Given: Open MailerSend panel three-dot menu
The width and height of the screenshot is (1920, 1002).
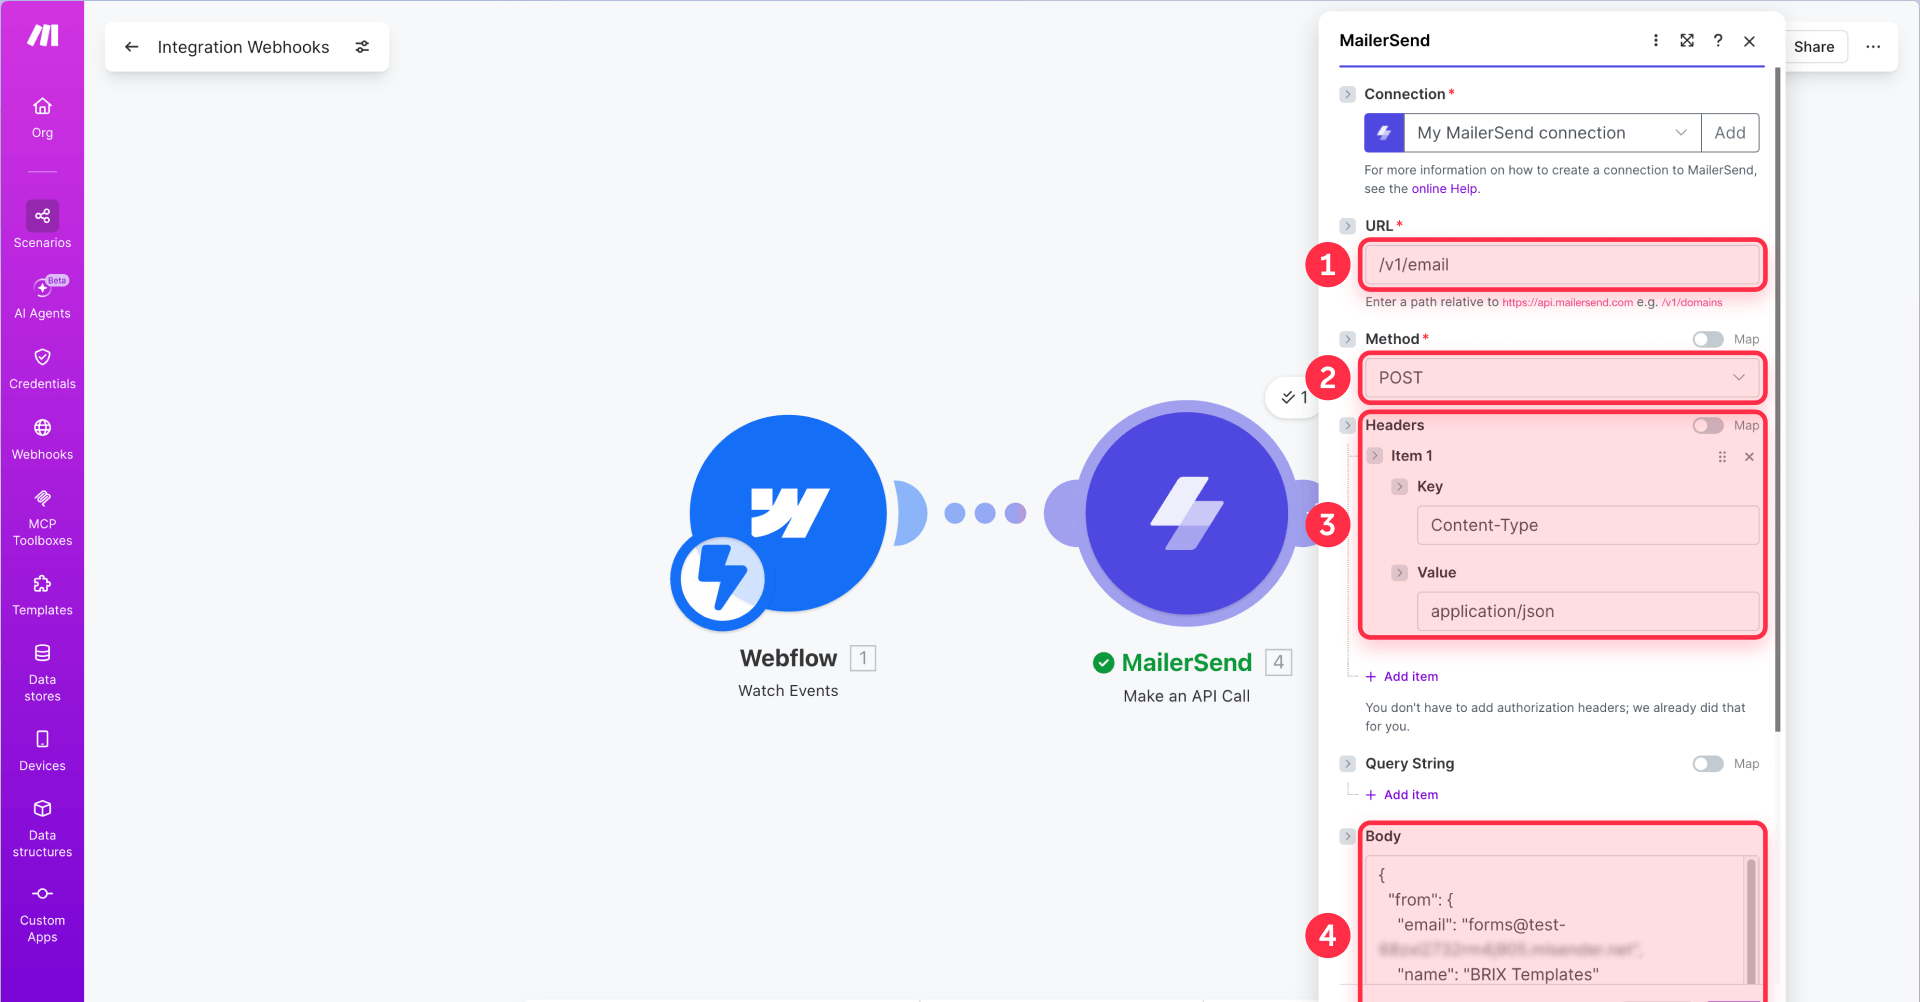Looking at the screenshot, I should click(1656, 40).
